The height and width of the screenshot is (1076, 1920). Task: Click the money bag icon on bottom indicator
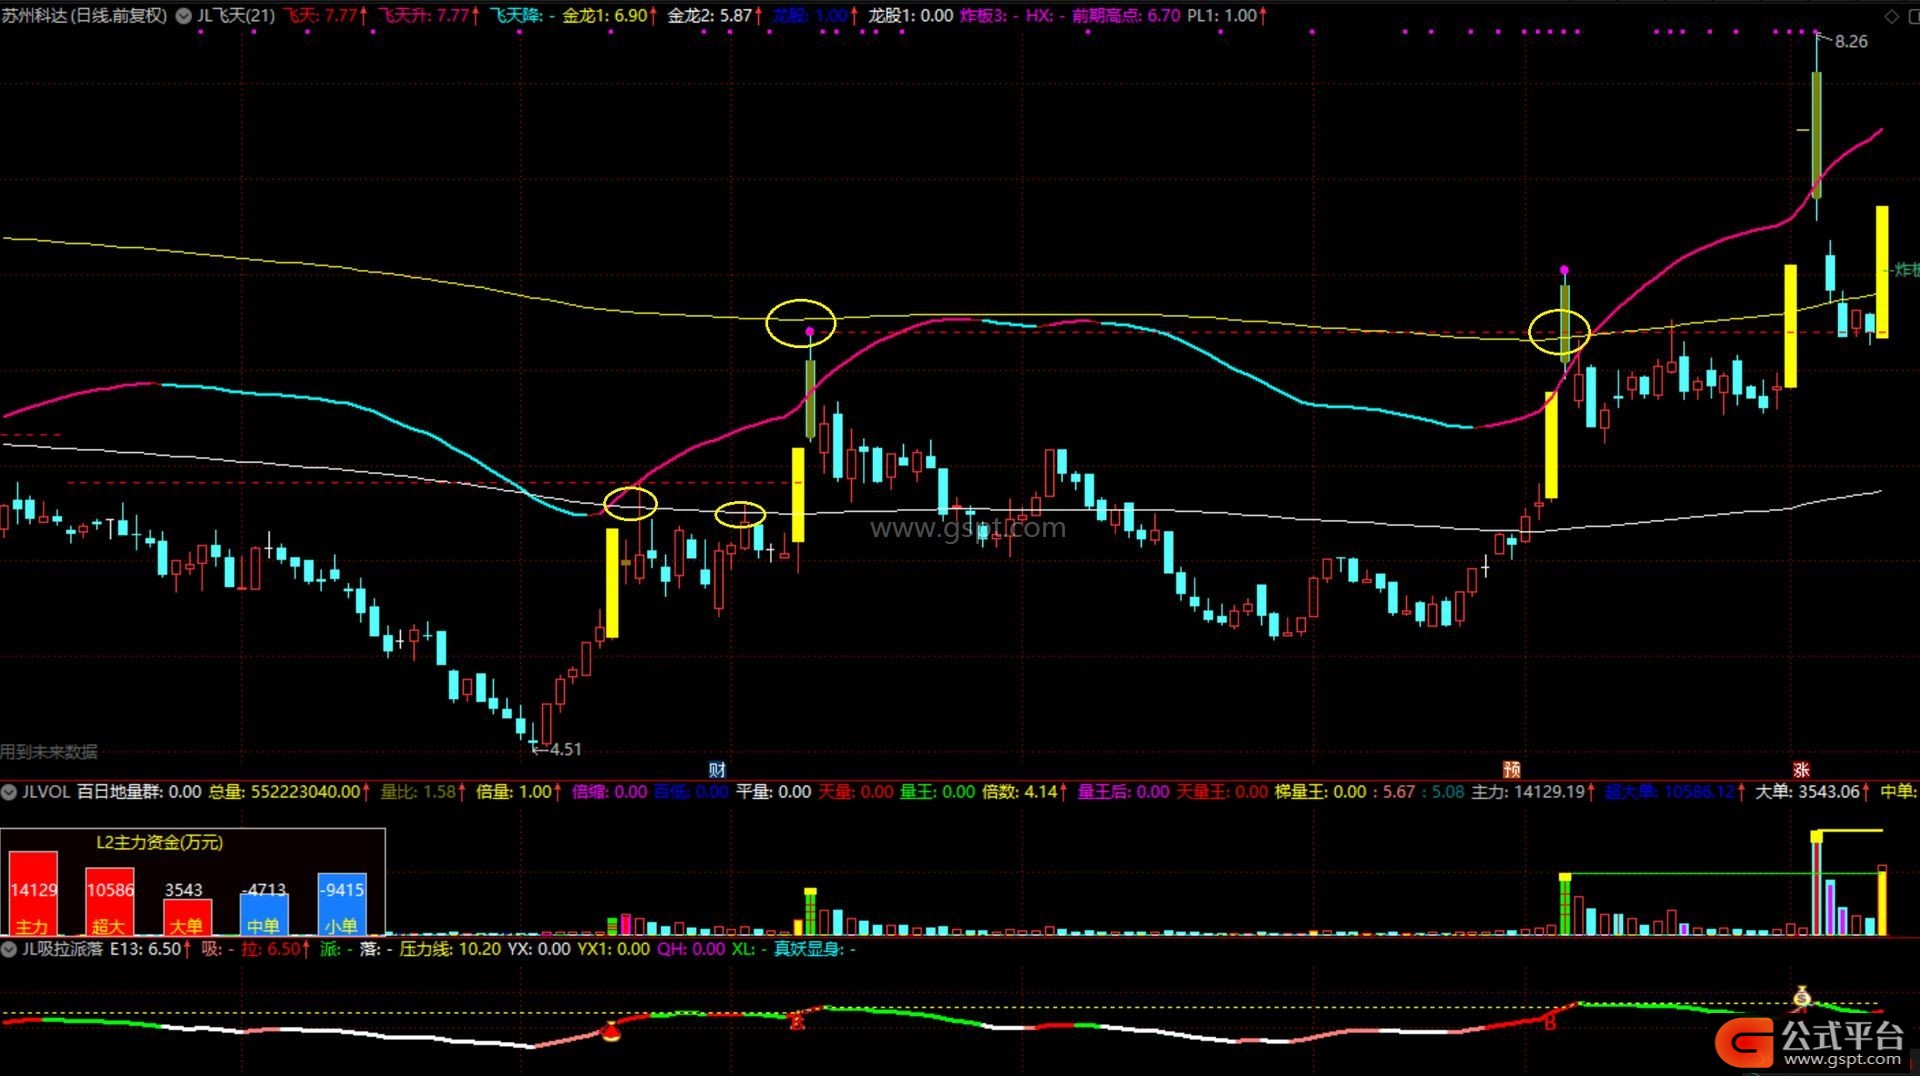pos(1802,996)
